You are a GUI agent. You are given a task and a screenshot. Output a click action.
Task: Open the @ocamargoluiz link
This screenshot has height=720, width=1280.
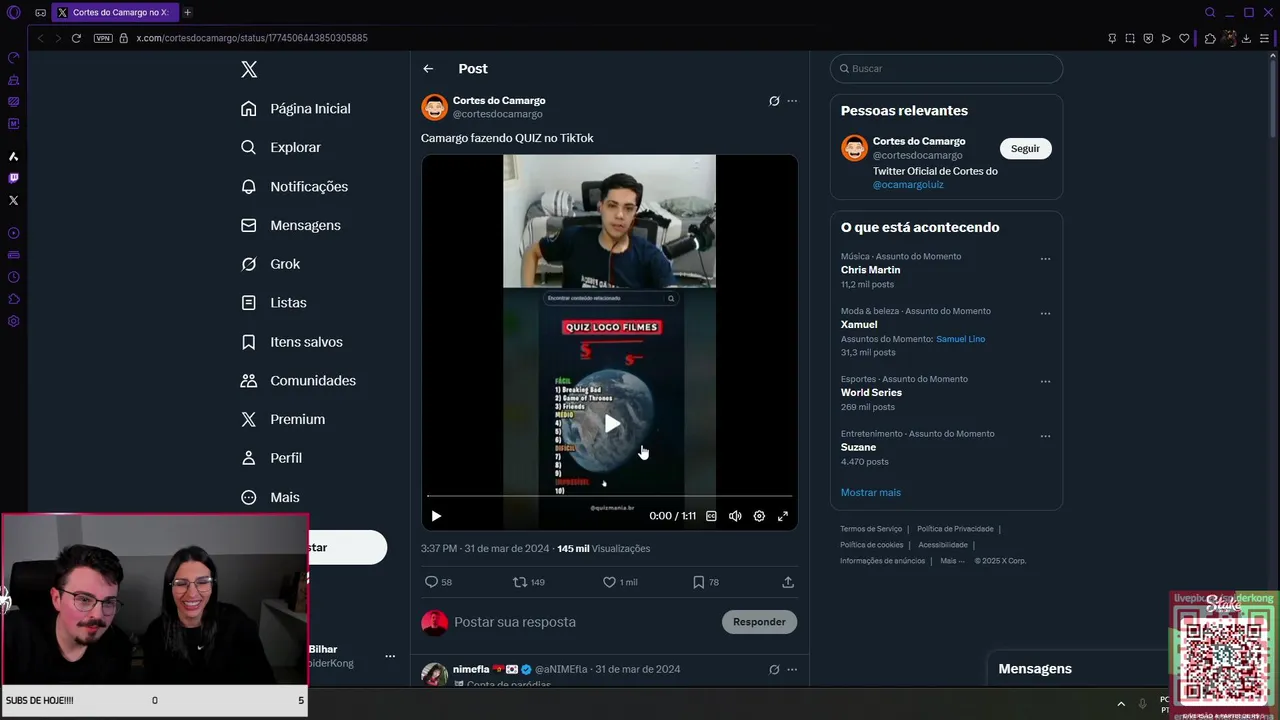(x=908, y=185)
